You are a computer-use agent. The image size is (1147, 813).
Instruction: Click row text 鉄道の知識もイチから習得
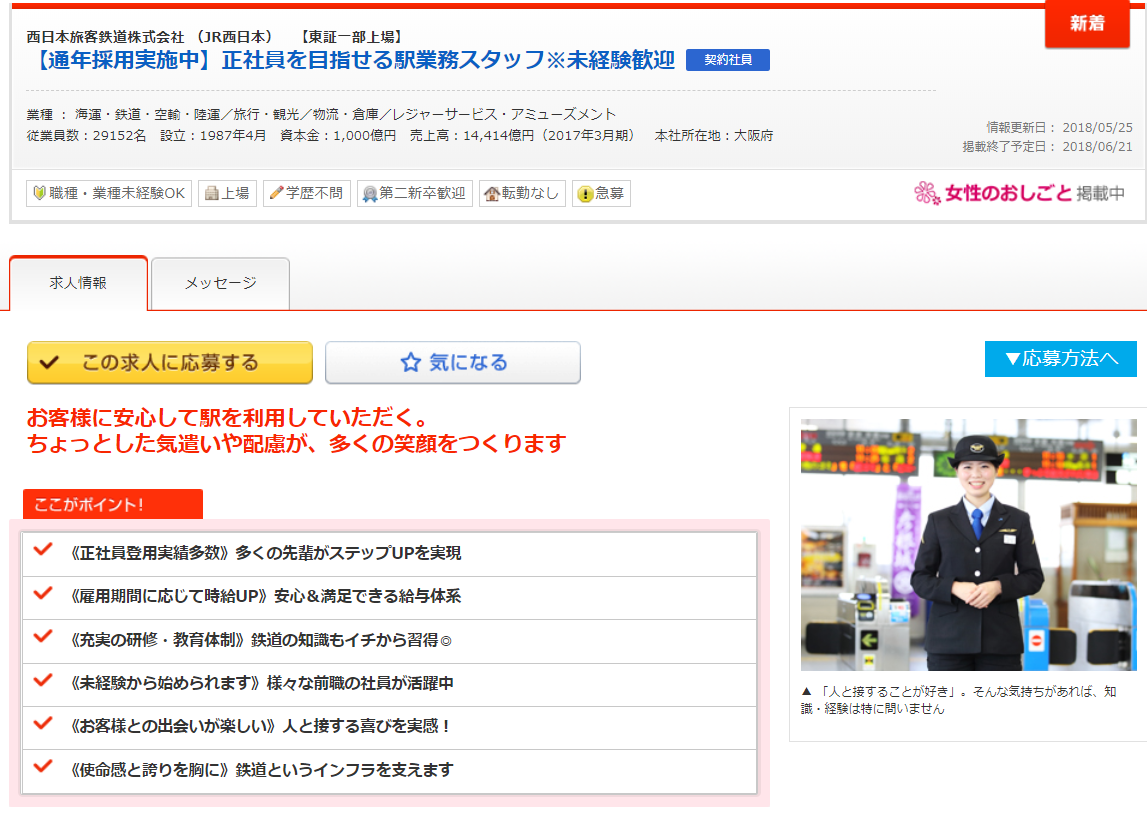coord(351,640)
